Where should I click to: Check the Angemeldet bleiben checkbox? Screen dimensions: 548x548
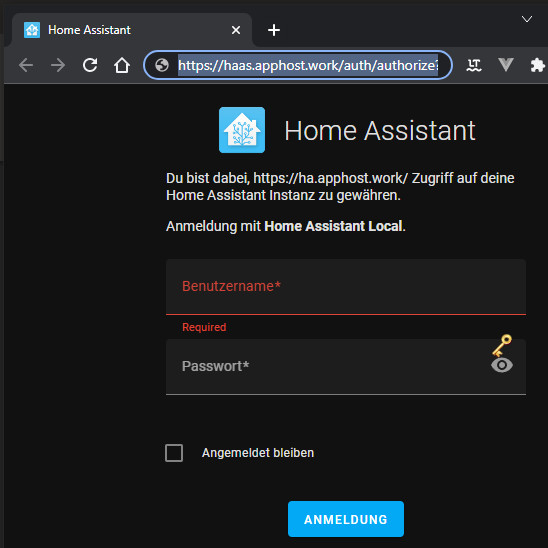pos(174,453)
